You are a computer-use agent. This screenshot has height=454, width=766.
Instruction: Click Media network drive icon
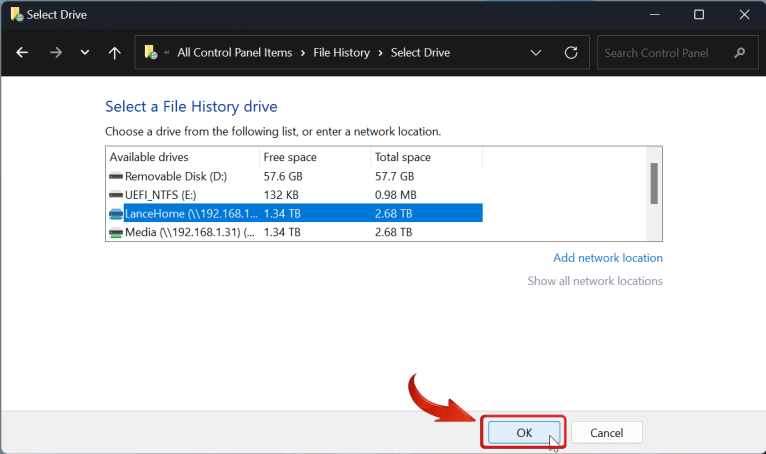116,232
